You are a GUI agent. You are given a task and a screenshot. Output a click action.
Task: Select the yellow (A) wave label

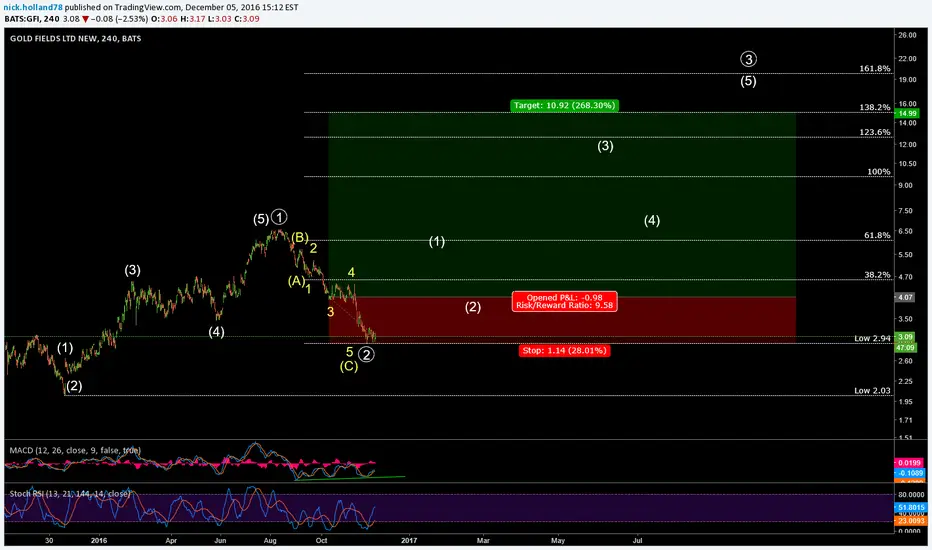297,281
